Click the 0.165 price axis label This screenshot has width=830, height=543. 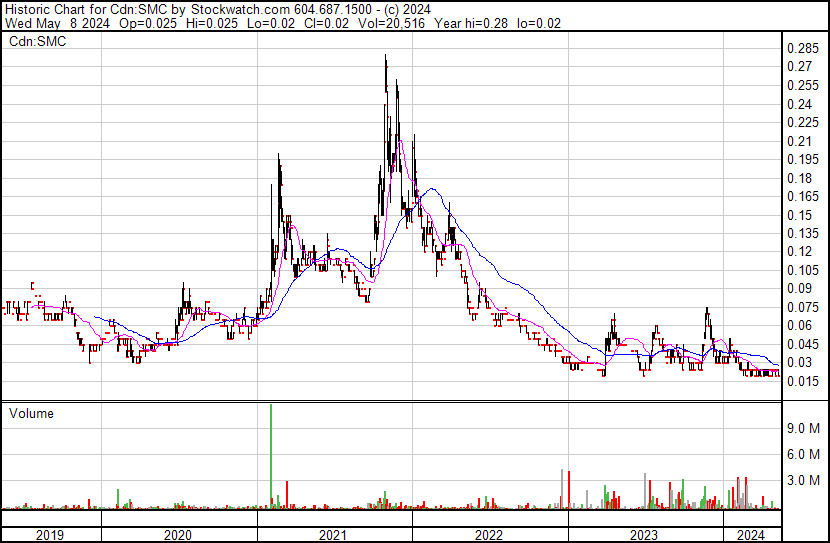click(x=803, y=196)
